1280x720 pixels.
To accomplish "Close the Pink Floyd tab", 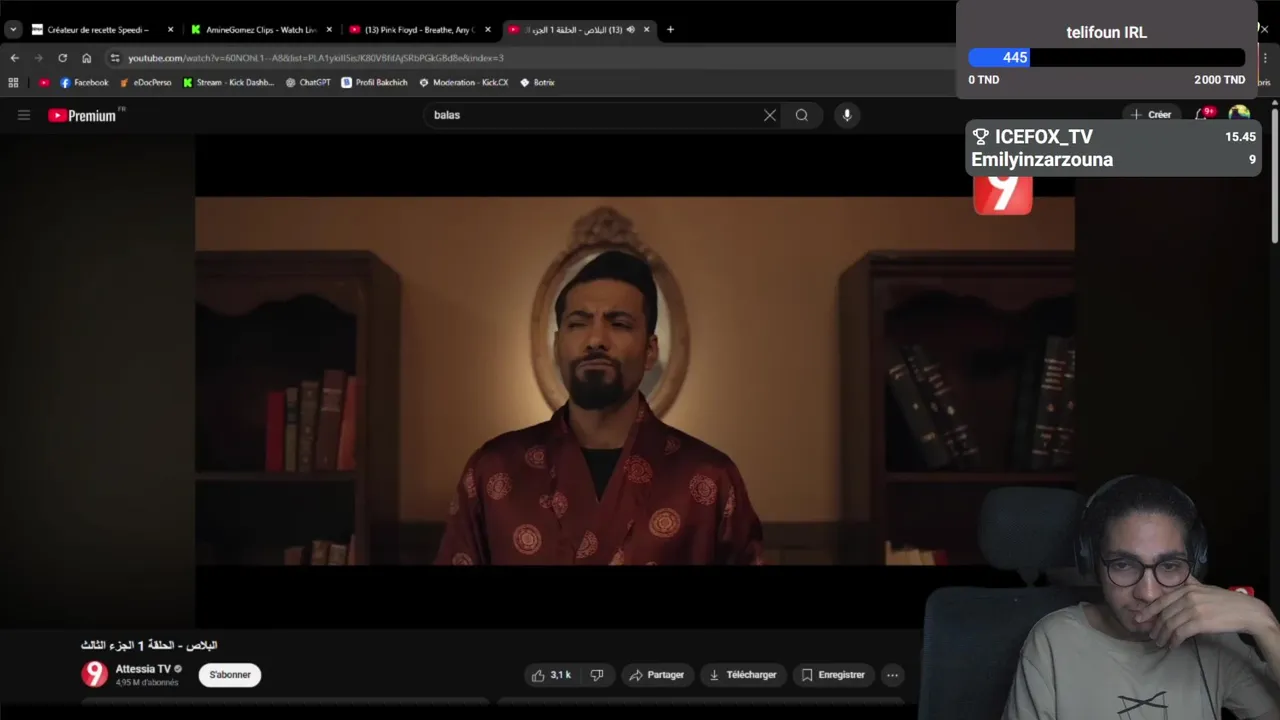I will pos(488,29).
